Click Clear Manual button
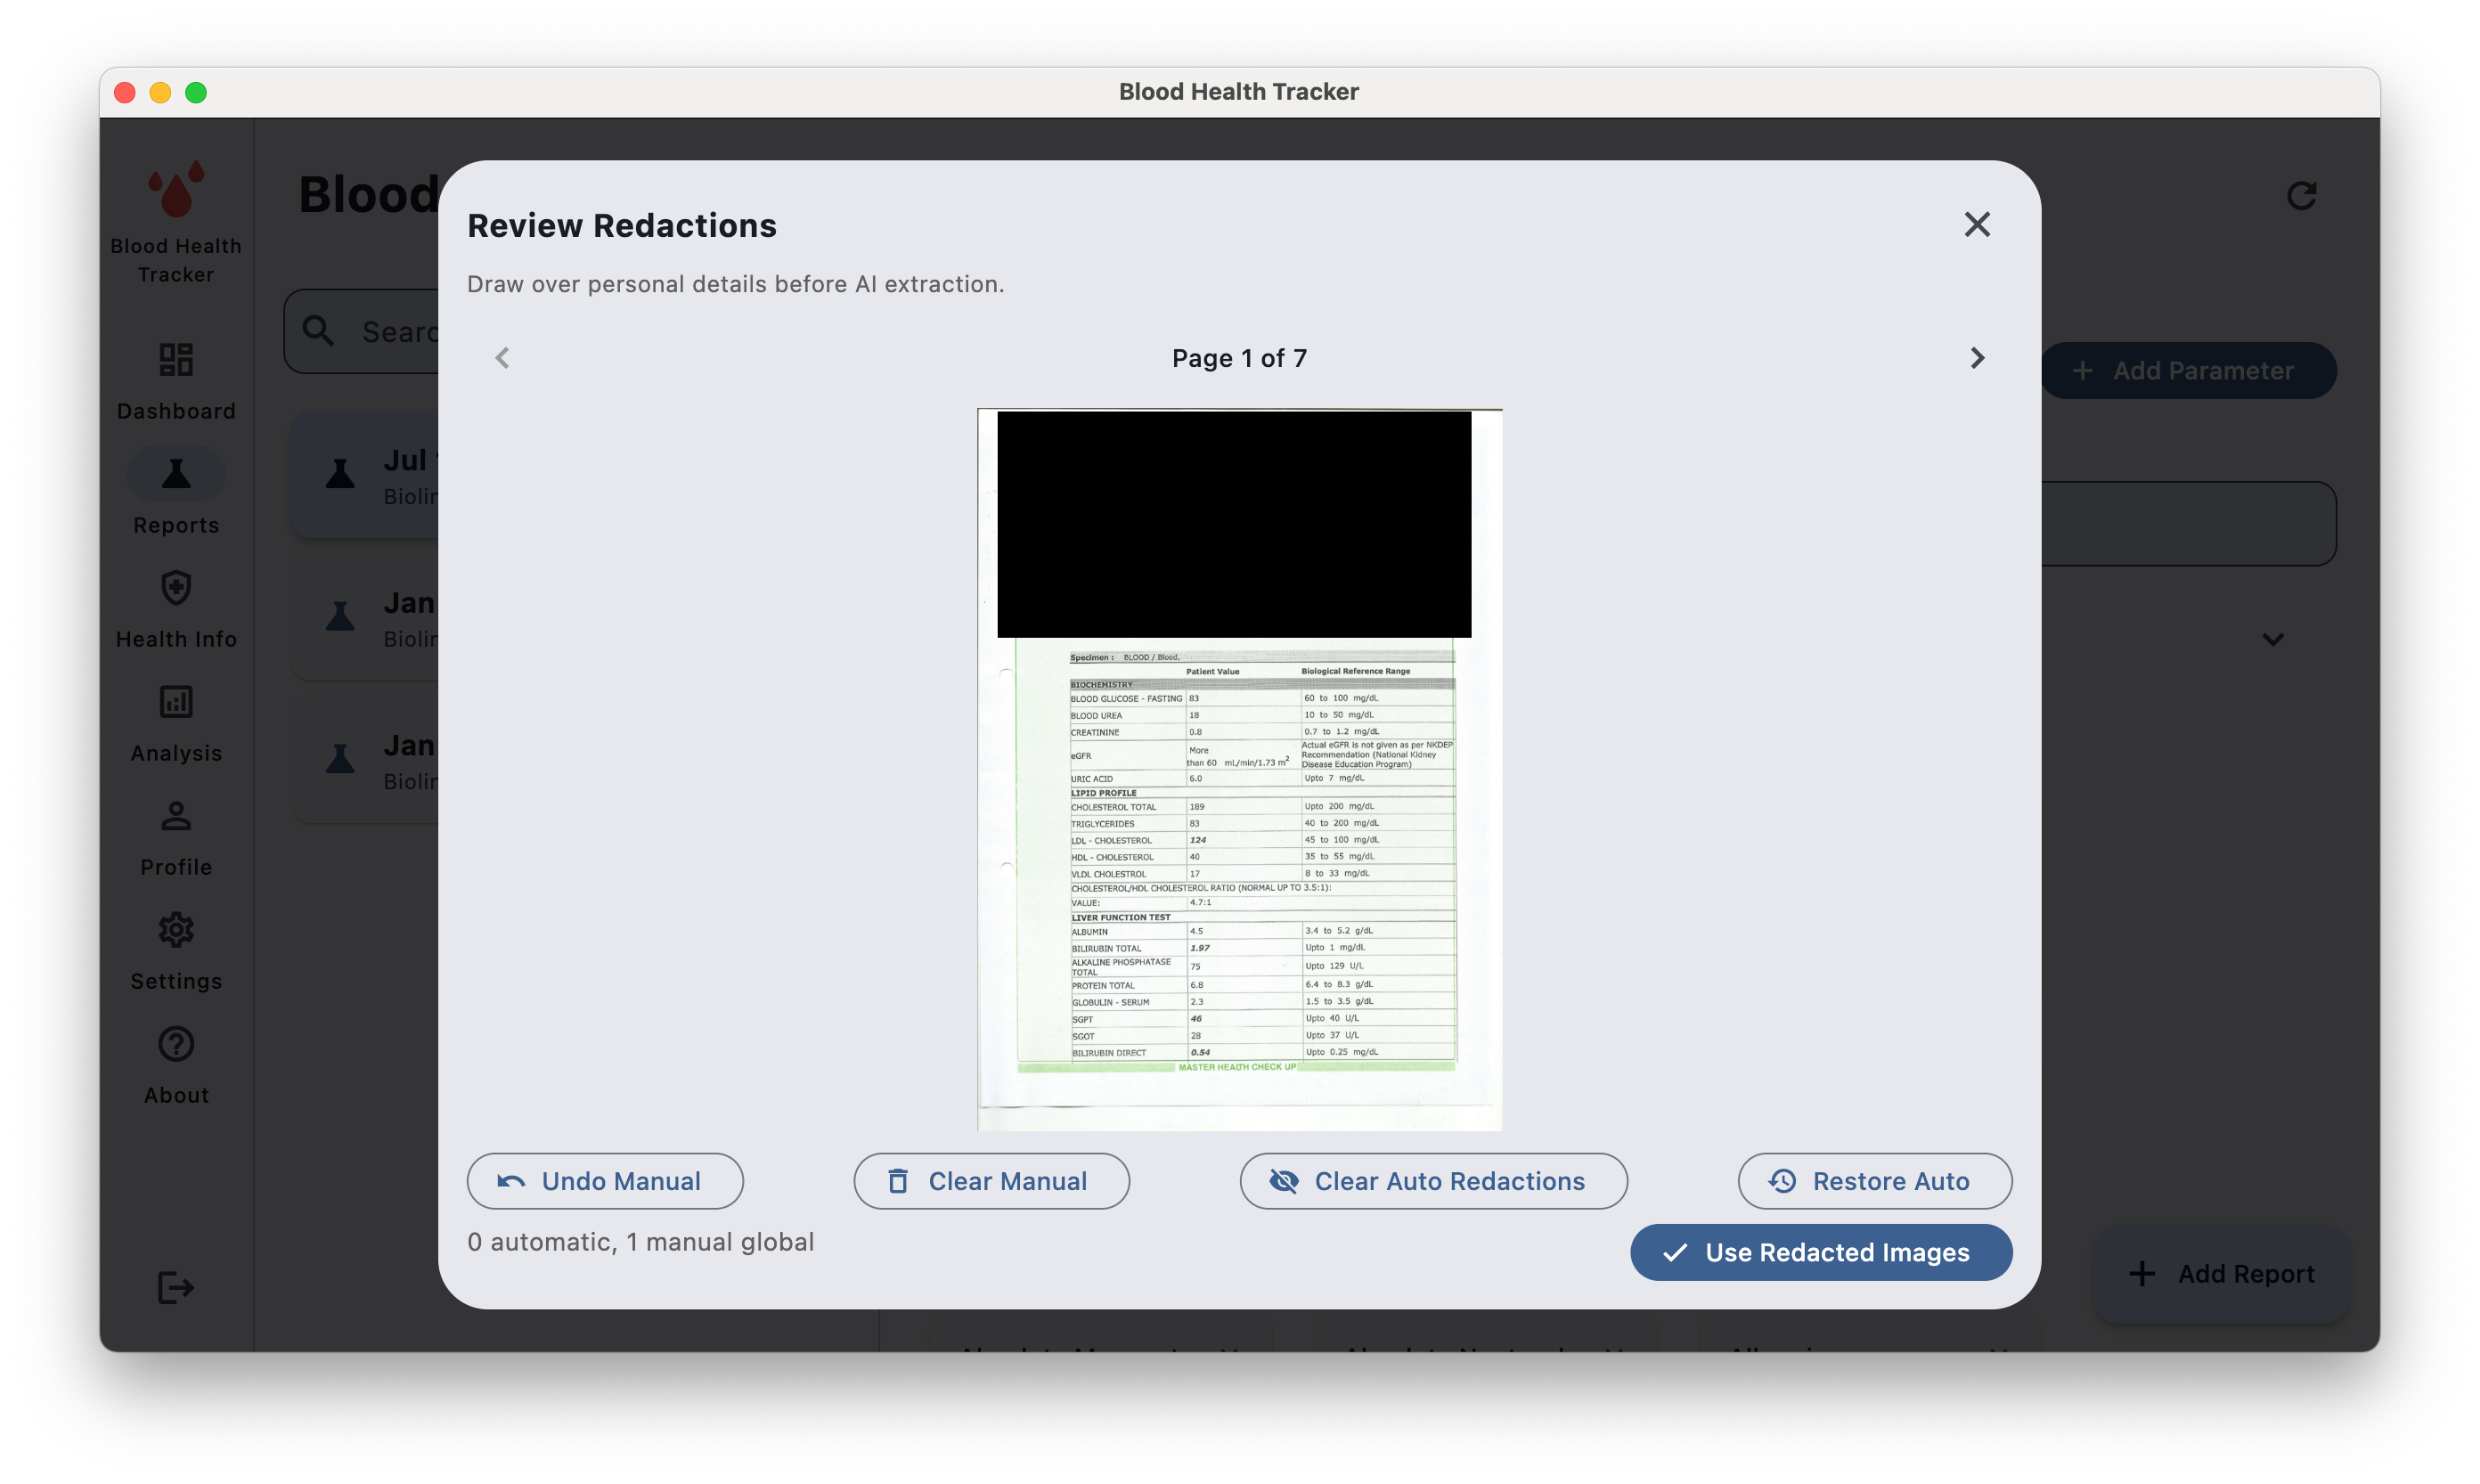The height and width of the screenshot is (1484, 2480). click(x=991, y=1181)
